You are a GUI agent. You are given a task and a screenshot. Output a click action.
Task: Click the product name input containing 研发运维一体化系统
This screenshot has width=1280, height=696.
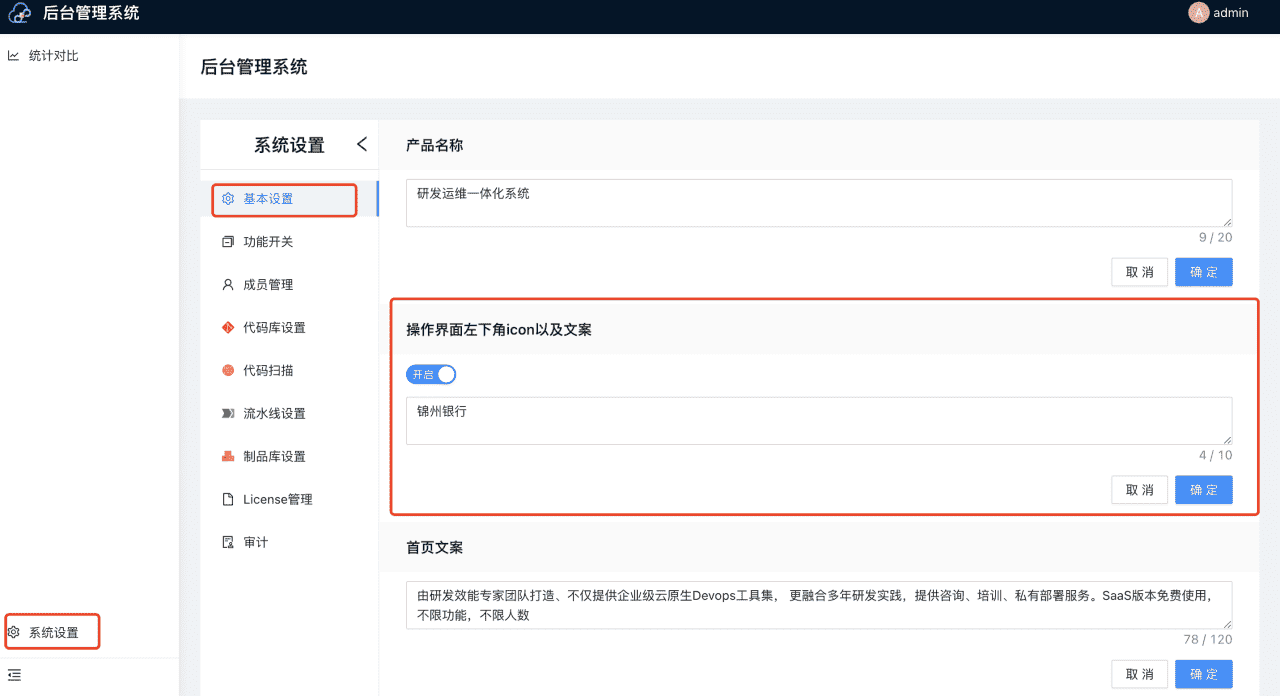click(818, 202)
